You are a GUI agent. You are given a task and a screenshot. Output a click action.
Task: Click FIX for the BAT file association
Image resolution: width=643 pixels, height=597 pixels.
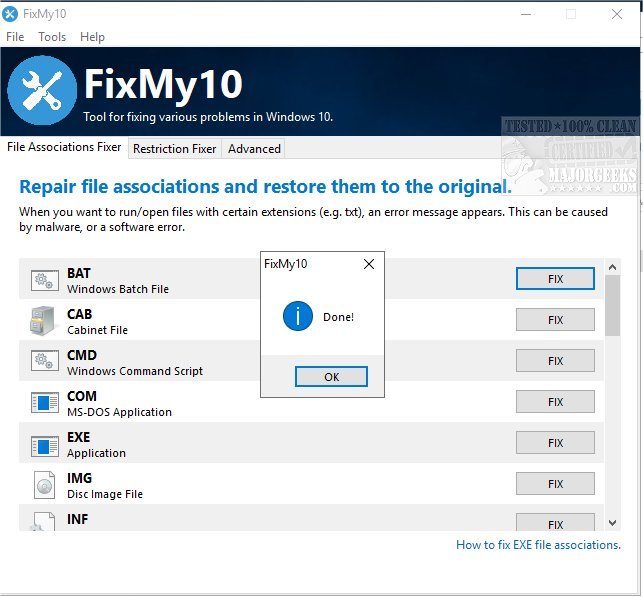tap(555, 279)
